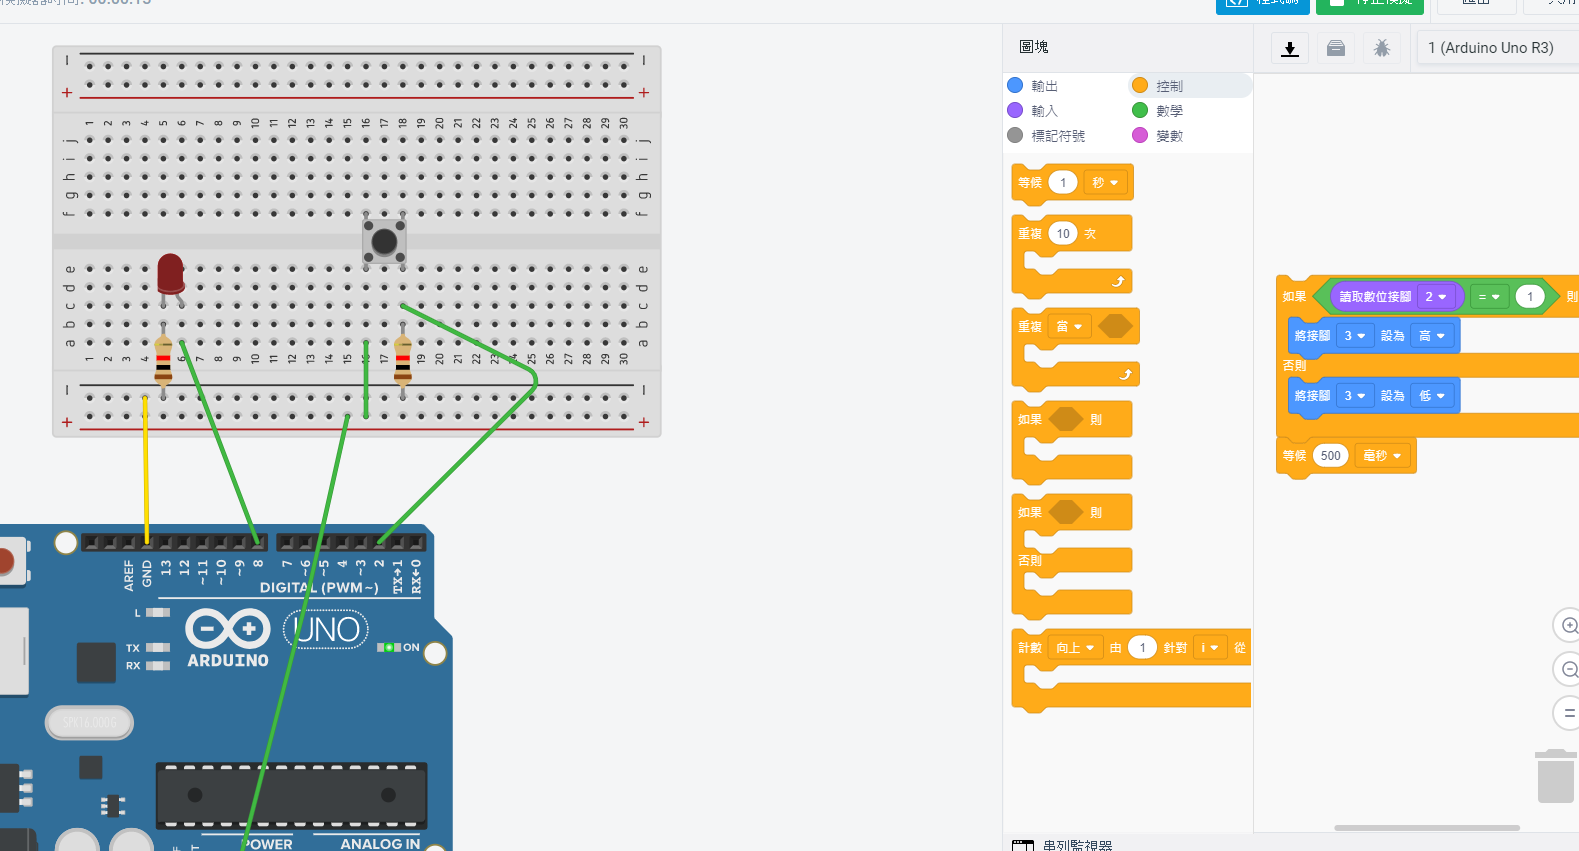Expand the 毫秒 unit dropdown
Screen dimensions: 1579x851
pos(1382,456)
